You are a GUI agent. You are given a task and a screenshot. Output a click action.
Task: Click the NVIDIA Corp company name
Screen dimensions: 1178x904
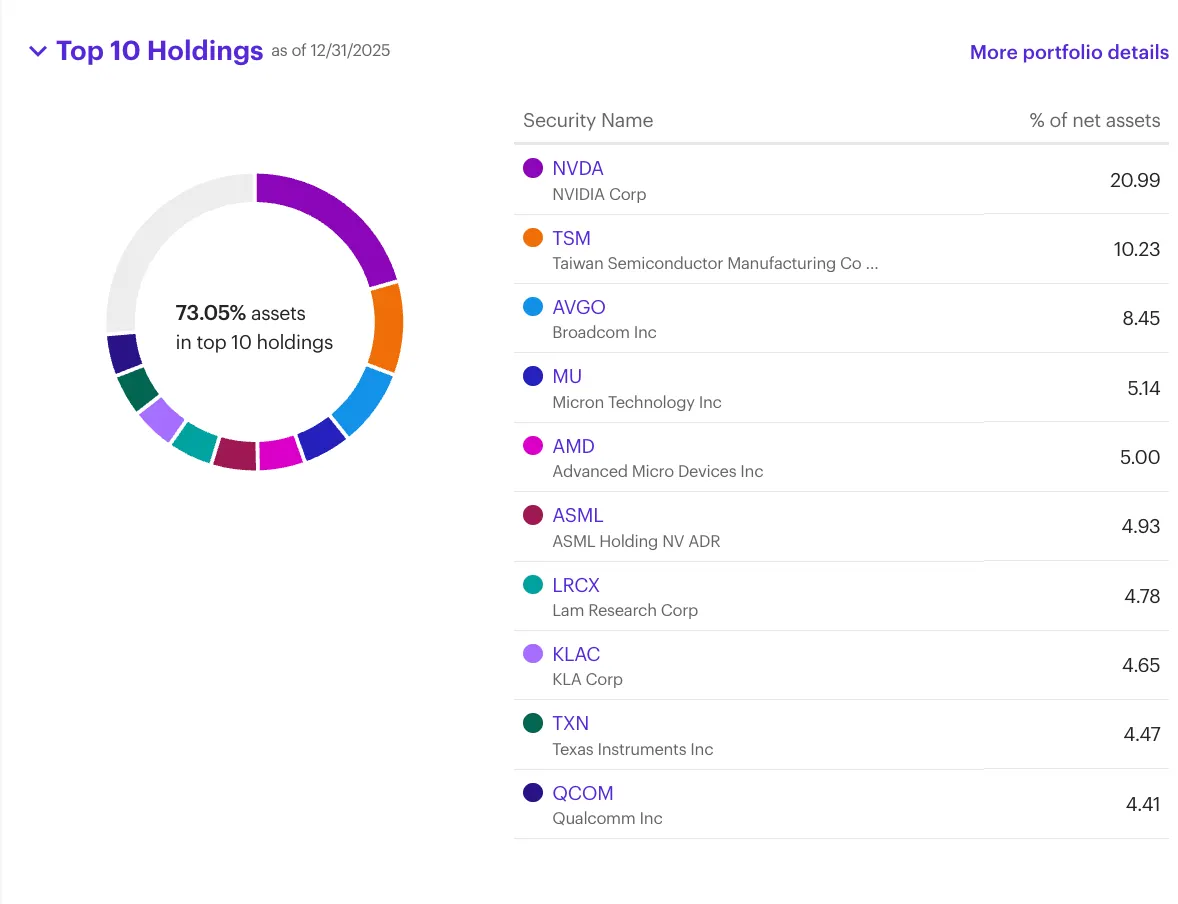click(599, 195)
